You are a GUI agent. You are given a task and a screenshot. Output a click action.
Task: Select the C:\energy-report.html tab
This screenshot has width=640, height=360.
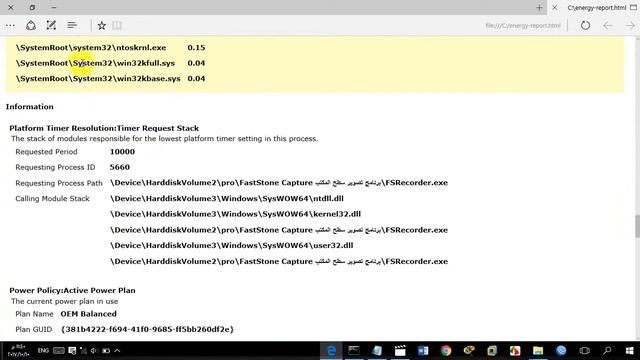tap(597, 7)
